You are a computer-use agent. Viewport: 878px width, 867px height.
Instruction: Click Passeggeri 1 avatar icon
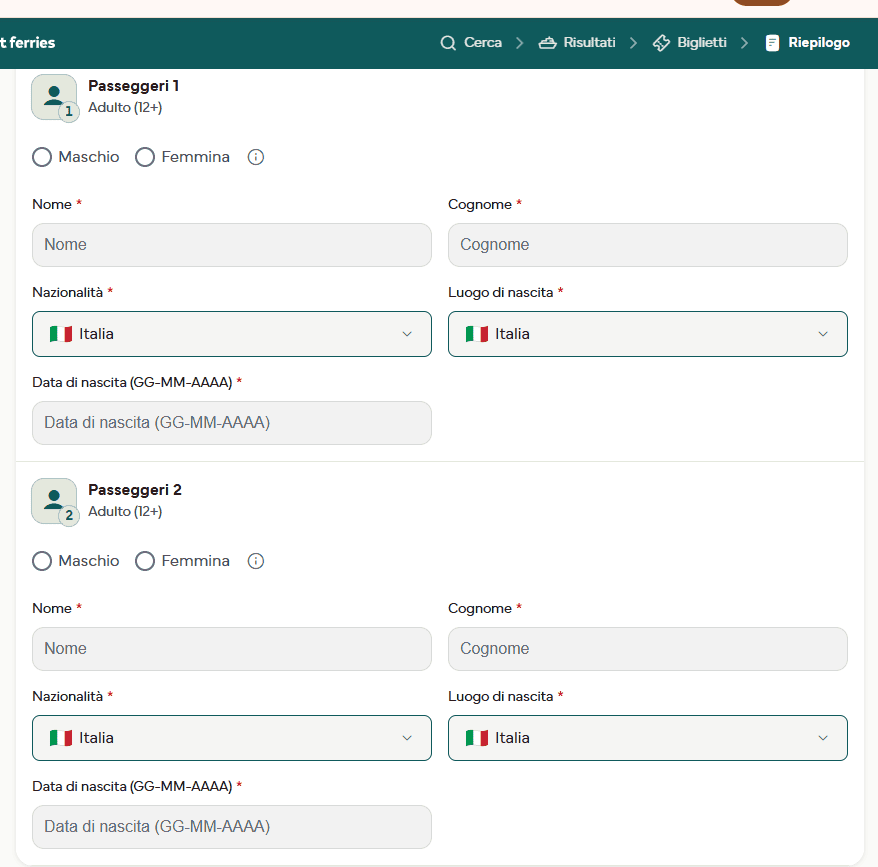(x=54, y=97)
